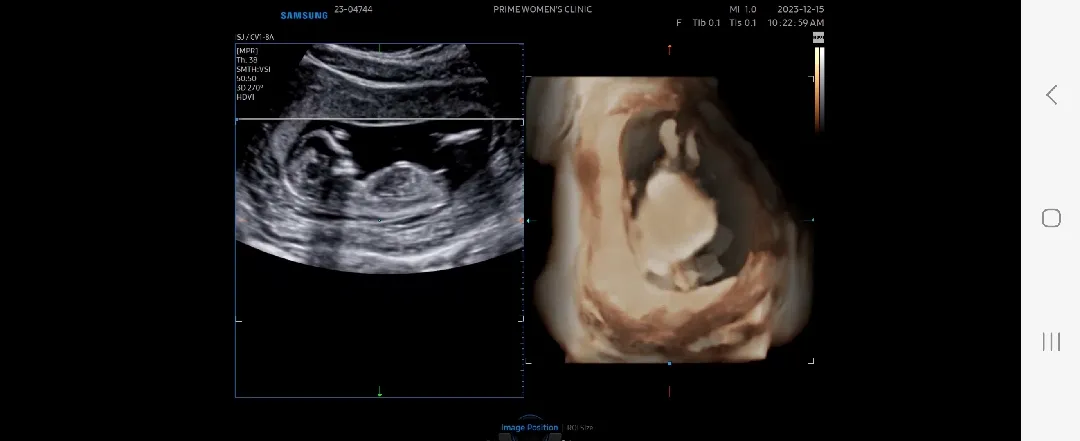The width and height of the screenshot is (1080, 441).
Task: Click the Tis 0.1 readout
Action: (x=742, y=23)
